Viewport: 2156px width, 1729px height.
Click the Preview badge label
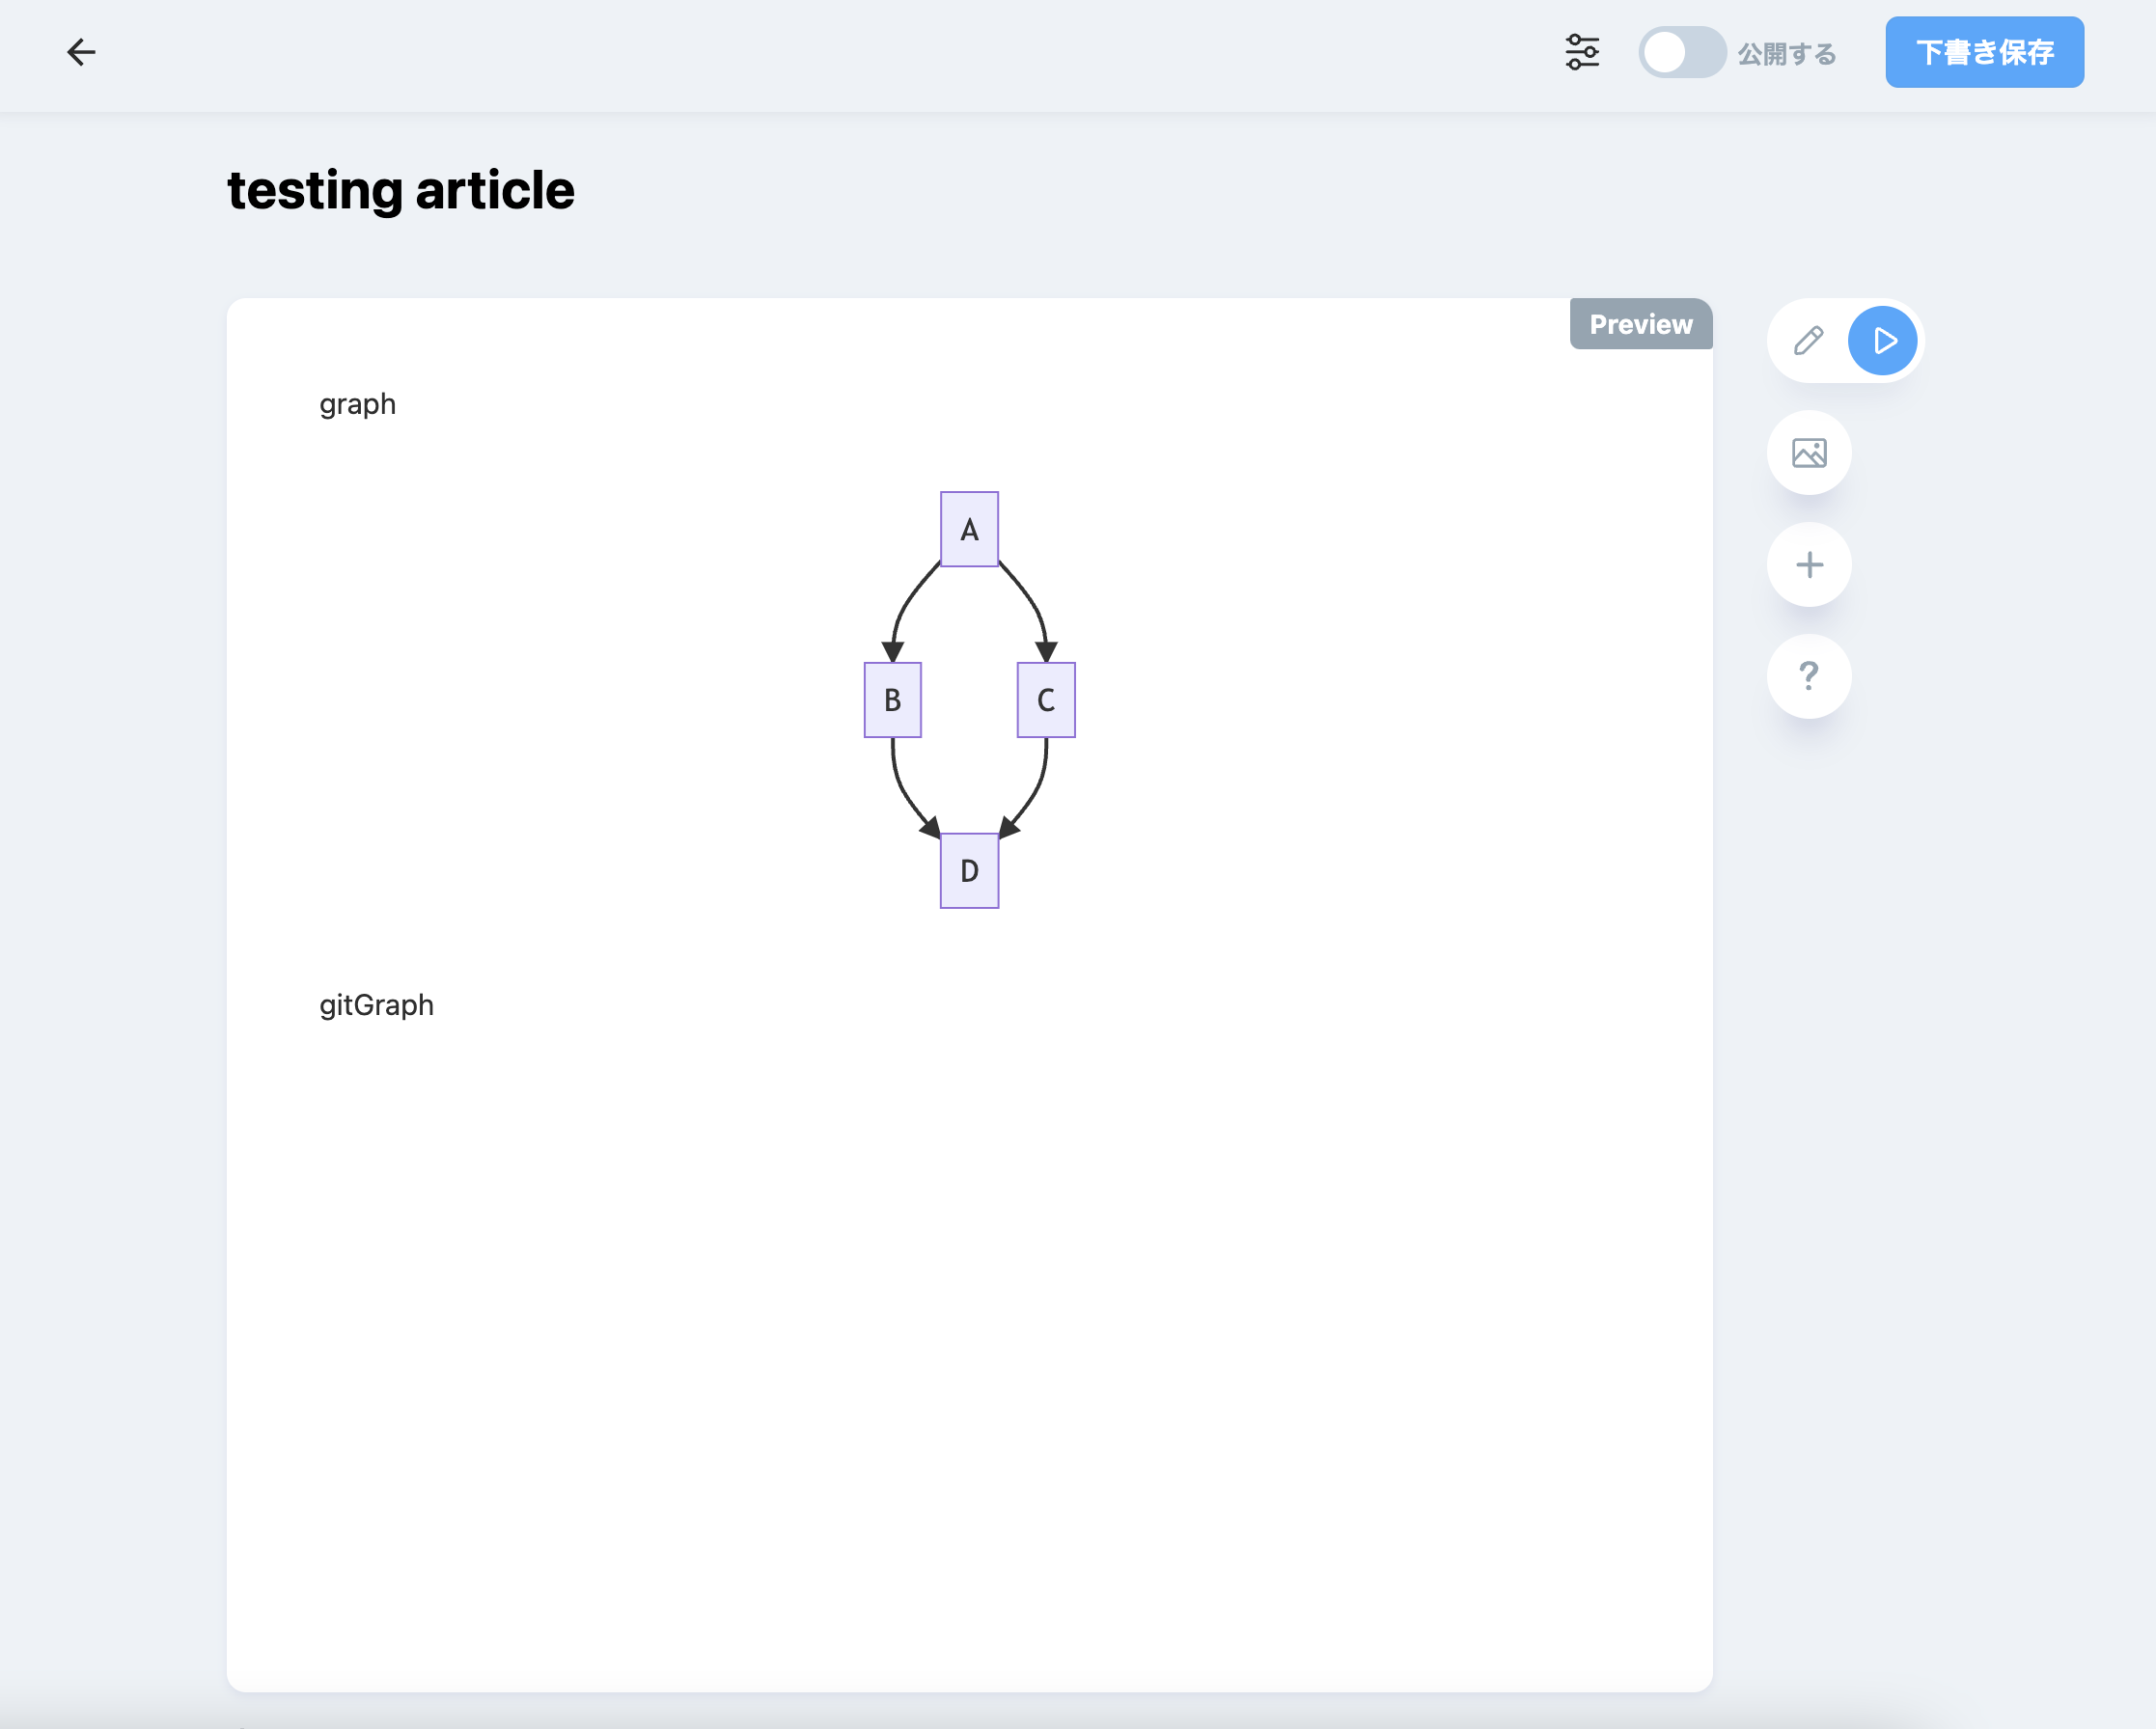[1640, 324]
